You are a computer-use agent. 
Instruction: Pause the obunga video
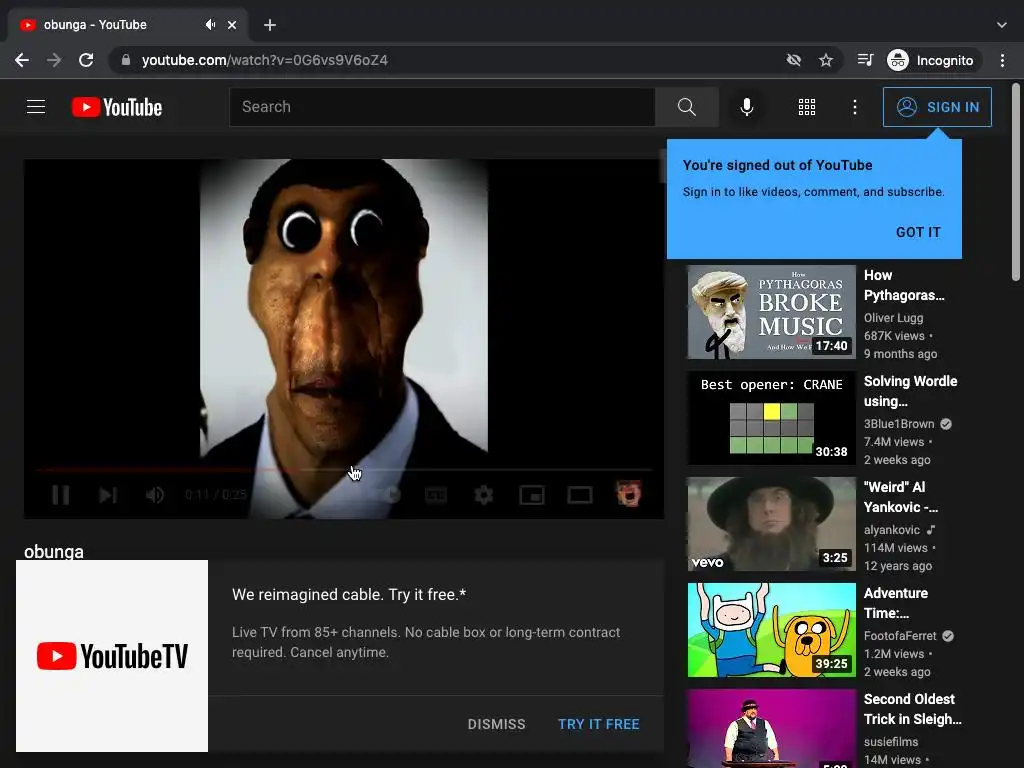61,495
